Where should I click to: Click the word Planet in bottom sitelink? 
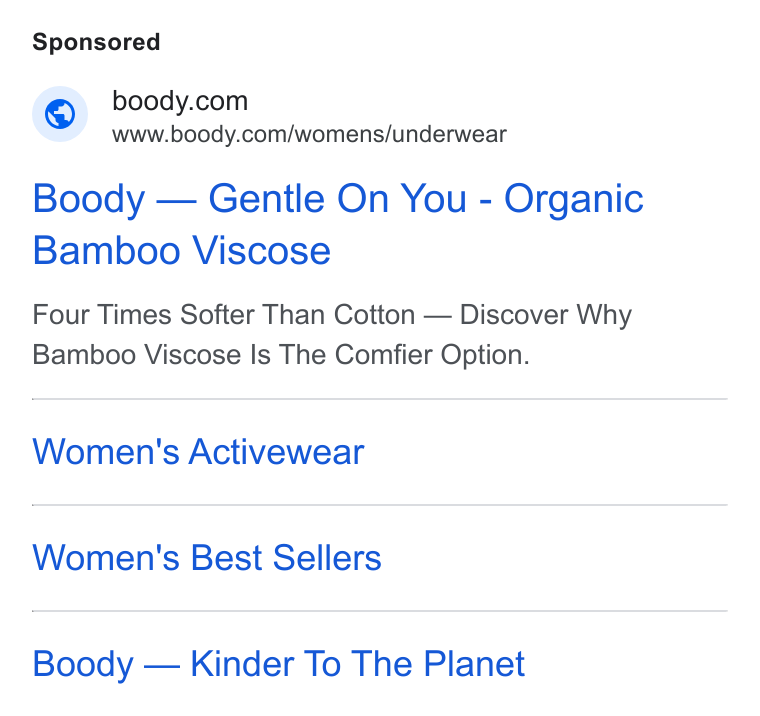(x=474, y=664)
